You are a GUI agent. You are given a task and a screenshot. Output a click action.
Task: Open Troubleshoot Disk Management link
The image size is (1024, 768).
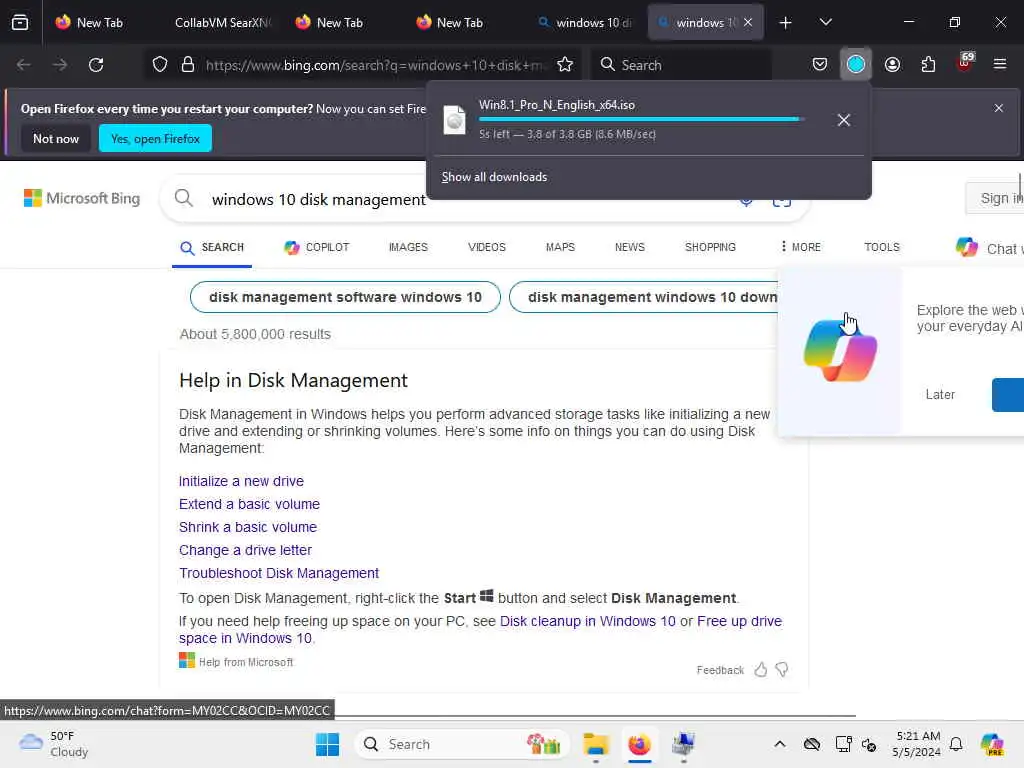click(x=279, y=573)
